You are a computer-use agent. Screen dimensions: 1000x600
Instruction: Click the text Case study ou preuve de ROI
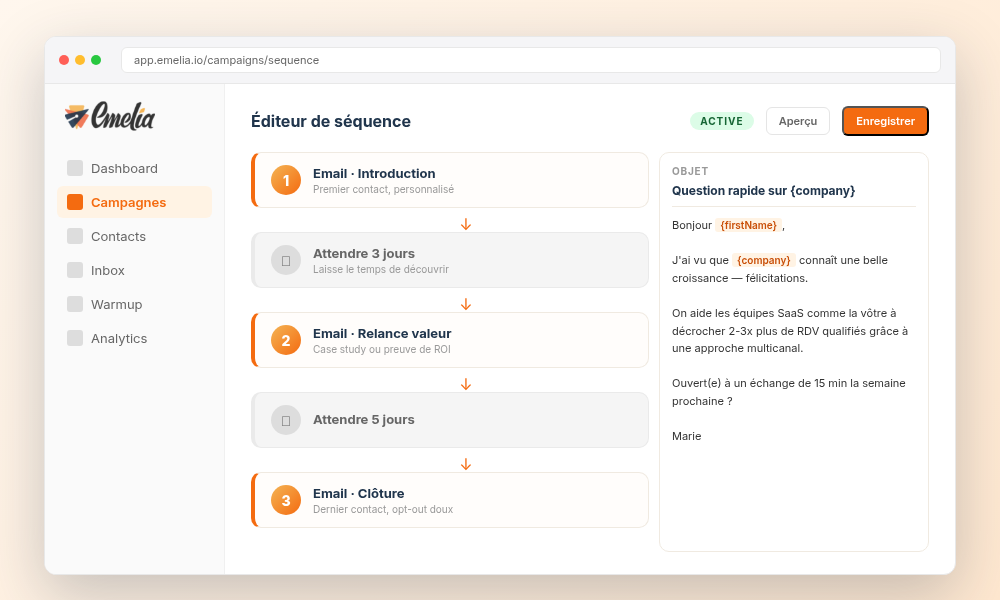click(381, 349)
